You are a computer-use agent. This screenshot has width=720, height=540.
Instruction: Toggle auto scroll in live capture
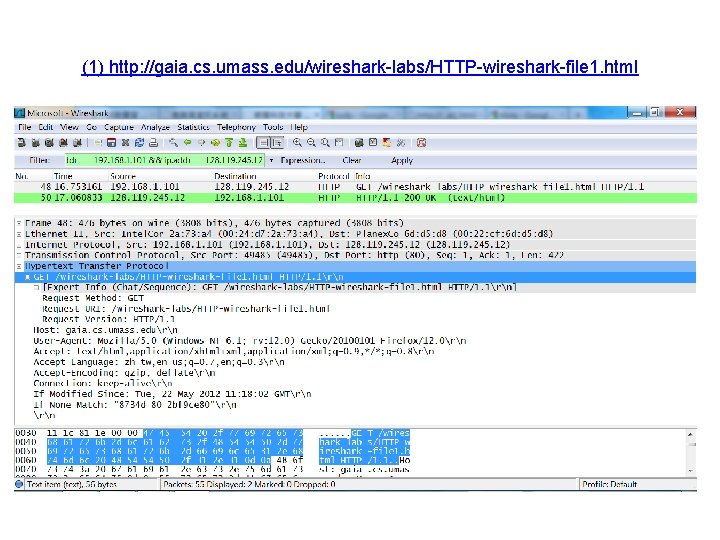tap(277, 143)
